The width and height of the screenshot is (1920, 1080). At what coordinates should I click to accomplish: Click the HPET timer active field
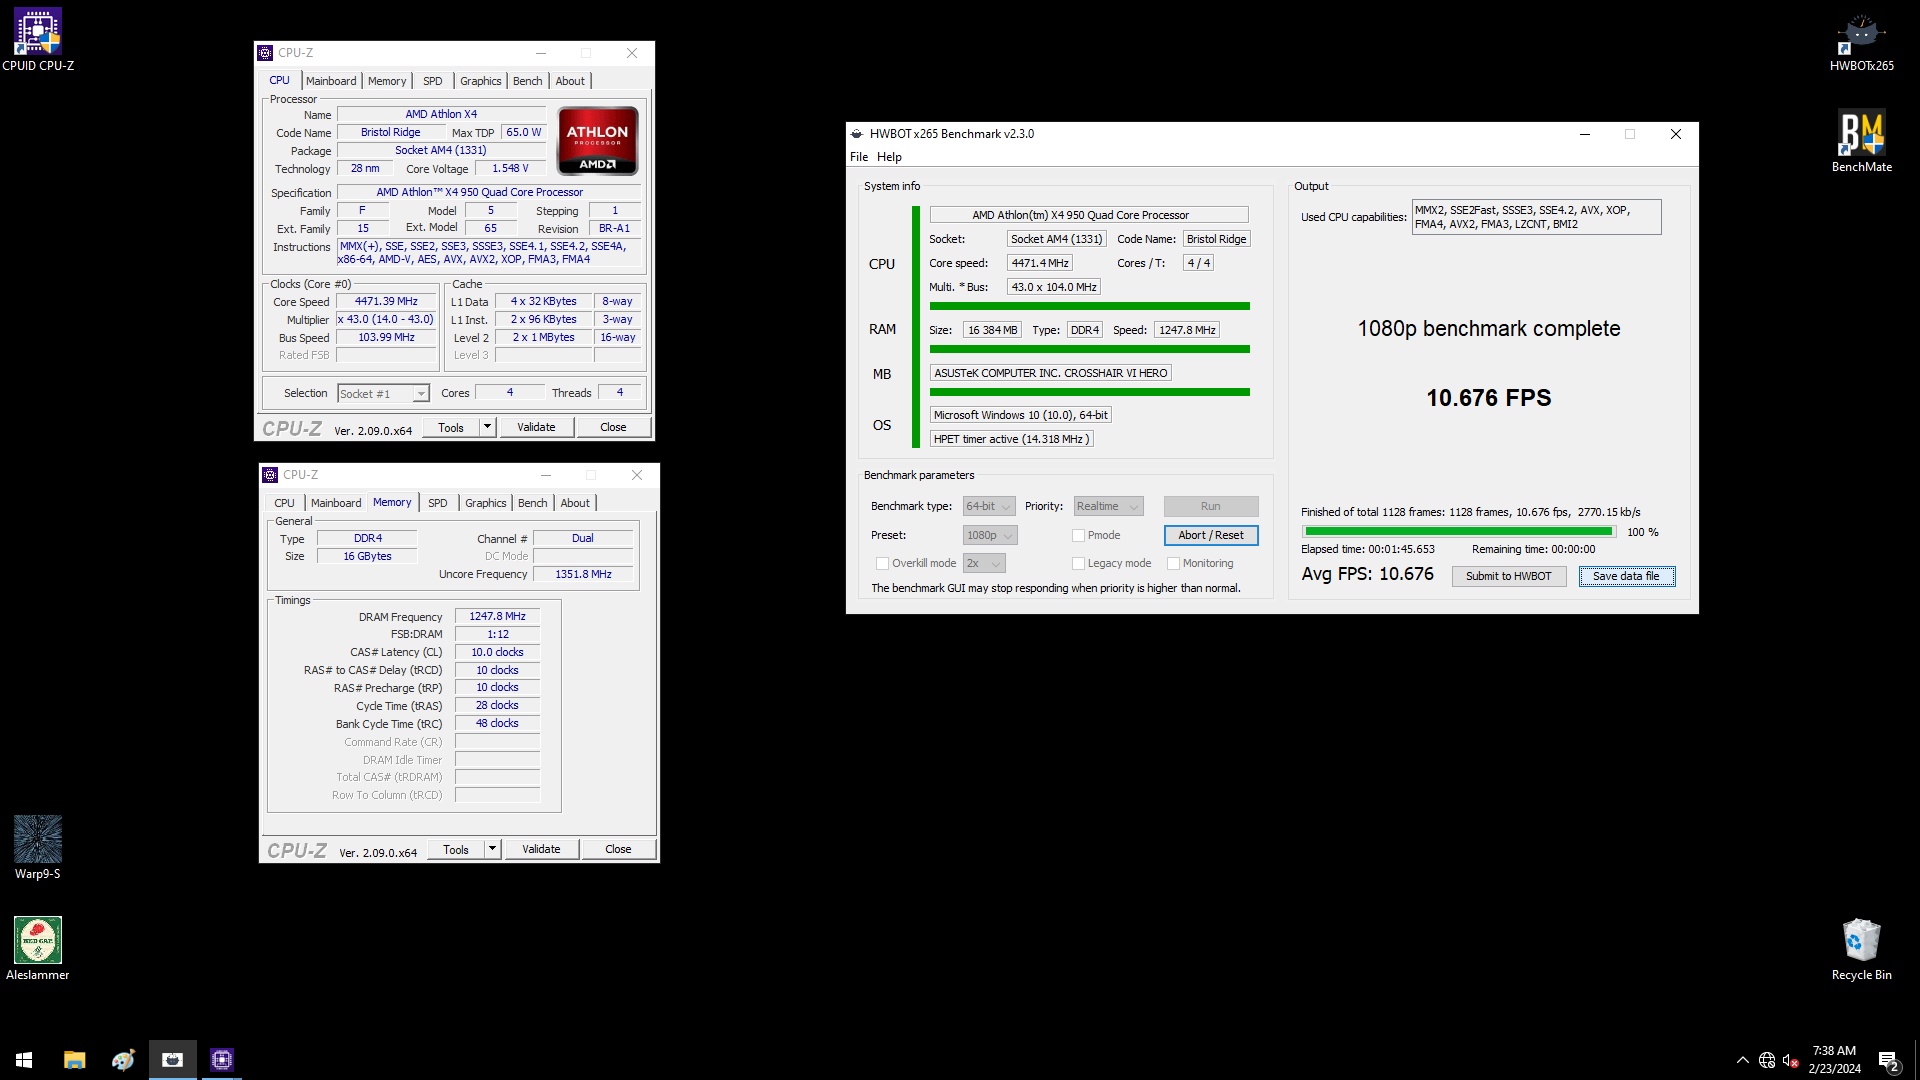1011,440
